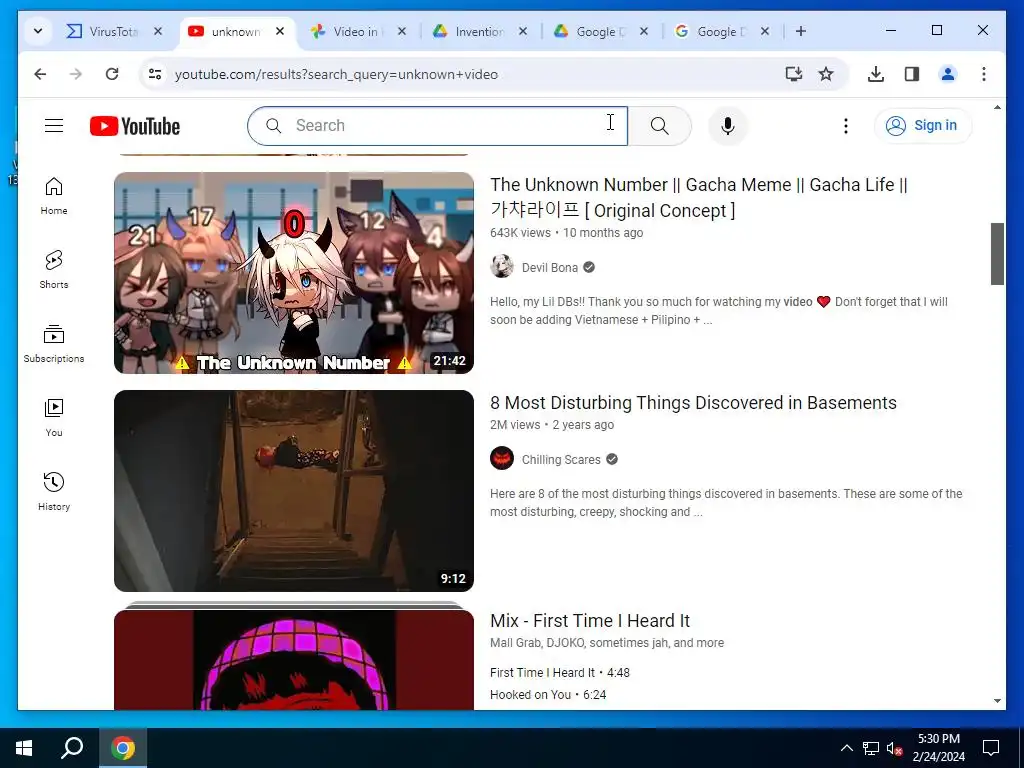Open Chrome three-dot menu
This screenshot has height=768, width=1024.
point(984,74)
